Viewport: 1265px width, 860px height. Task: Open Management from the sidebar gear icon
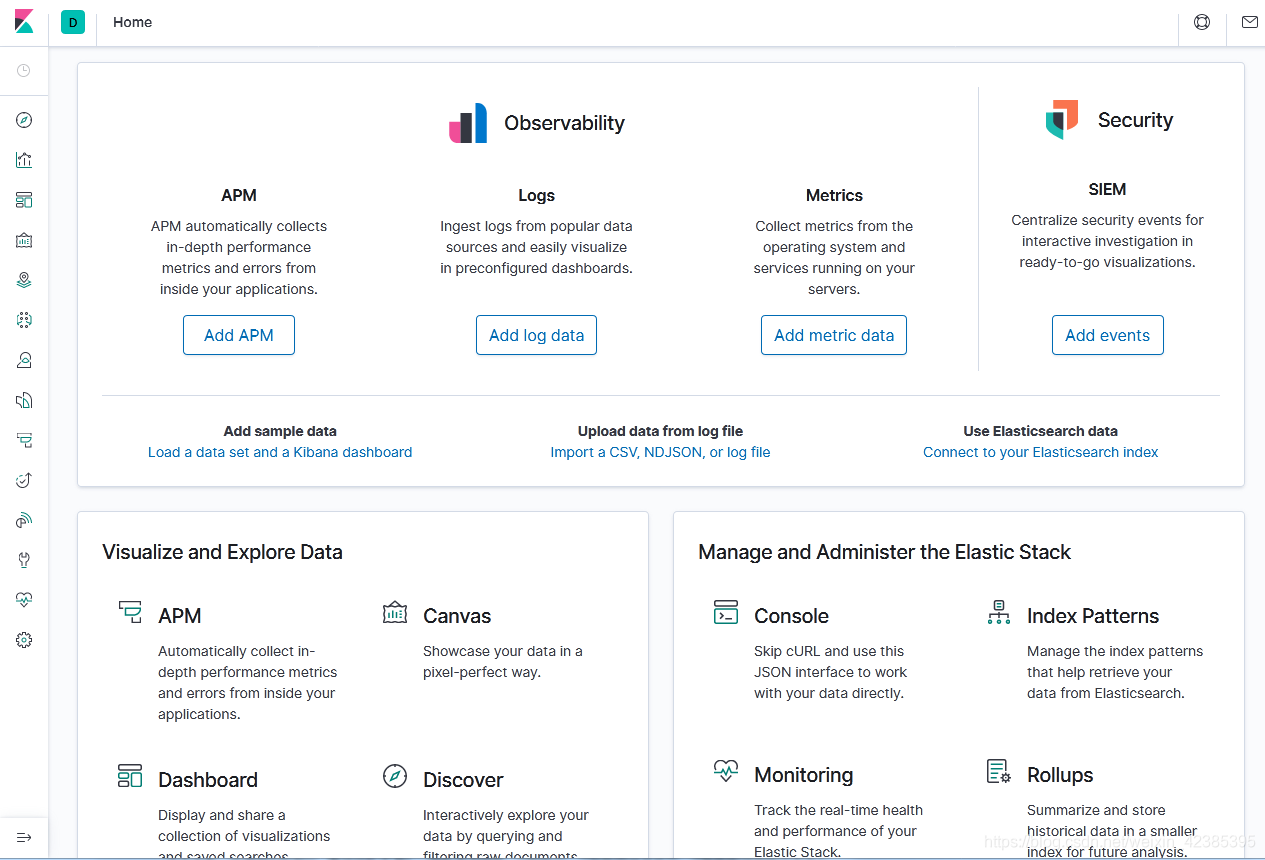(24, 640)
